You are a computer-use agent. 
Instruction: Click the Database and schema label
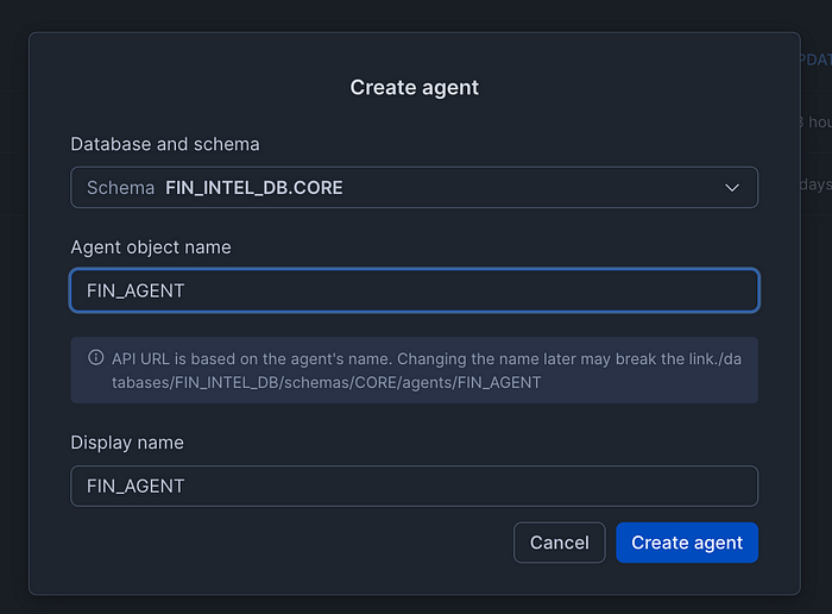coord(164,144)
